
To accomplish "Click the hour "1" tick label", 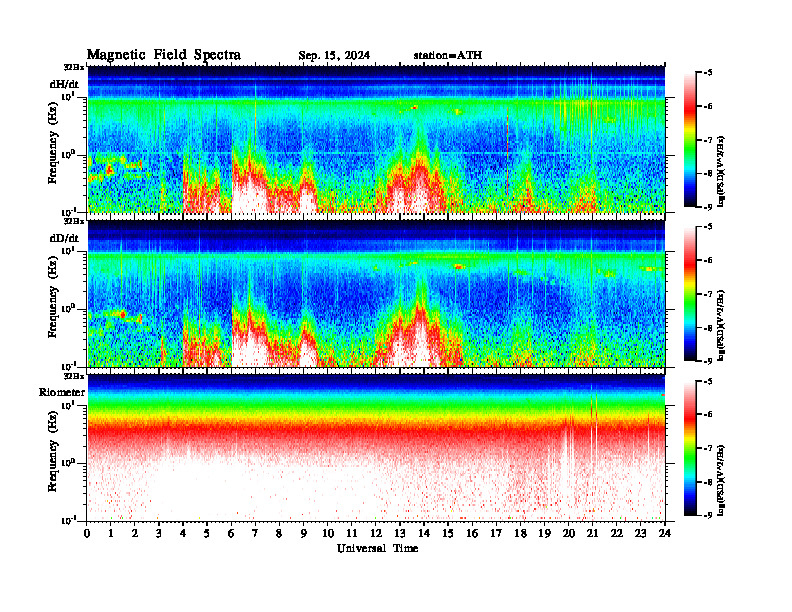I will pyautogui.click(x=111, y=533).
